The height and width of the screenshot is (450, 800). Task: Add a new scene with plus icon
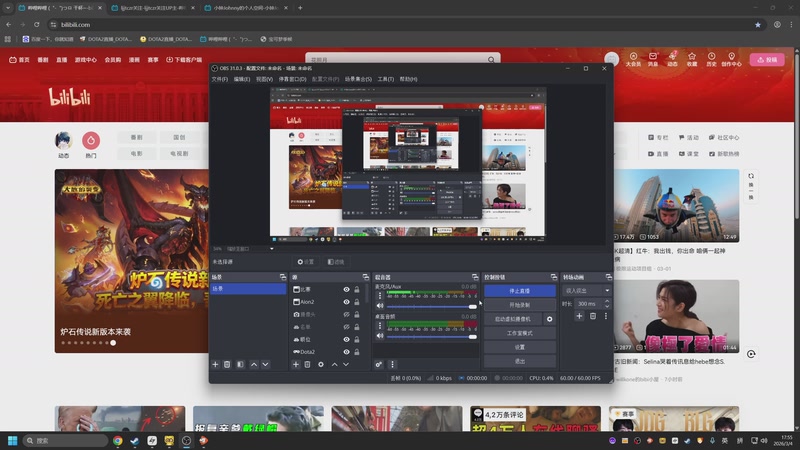(x=215, y=365)
